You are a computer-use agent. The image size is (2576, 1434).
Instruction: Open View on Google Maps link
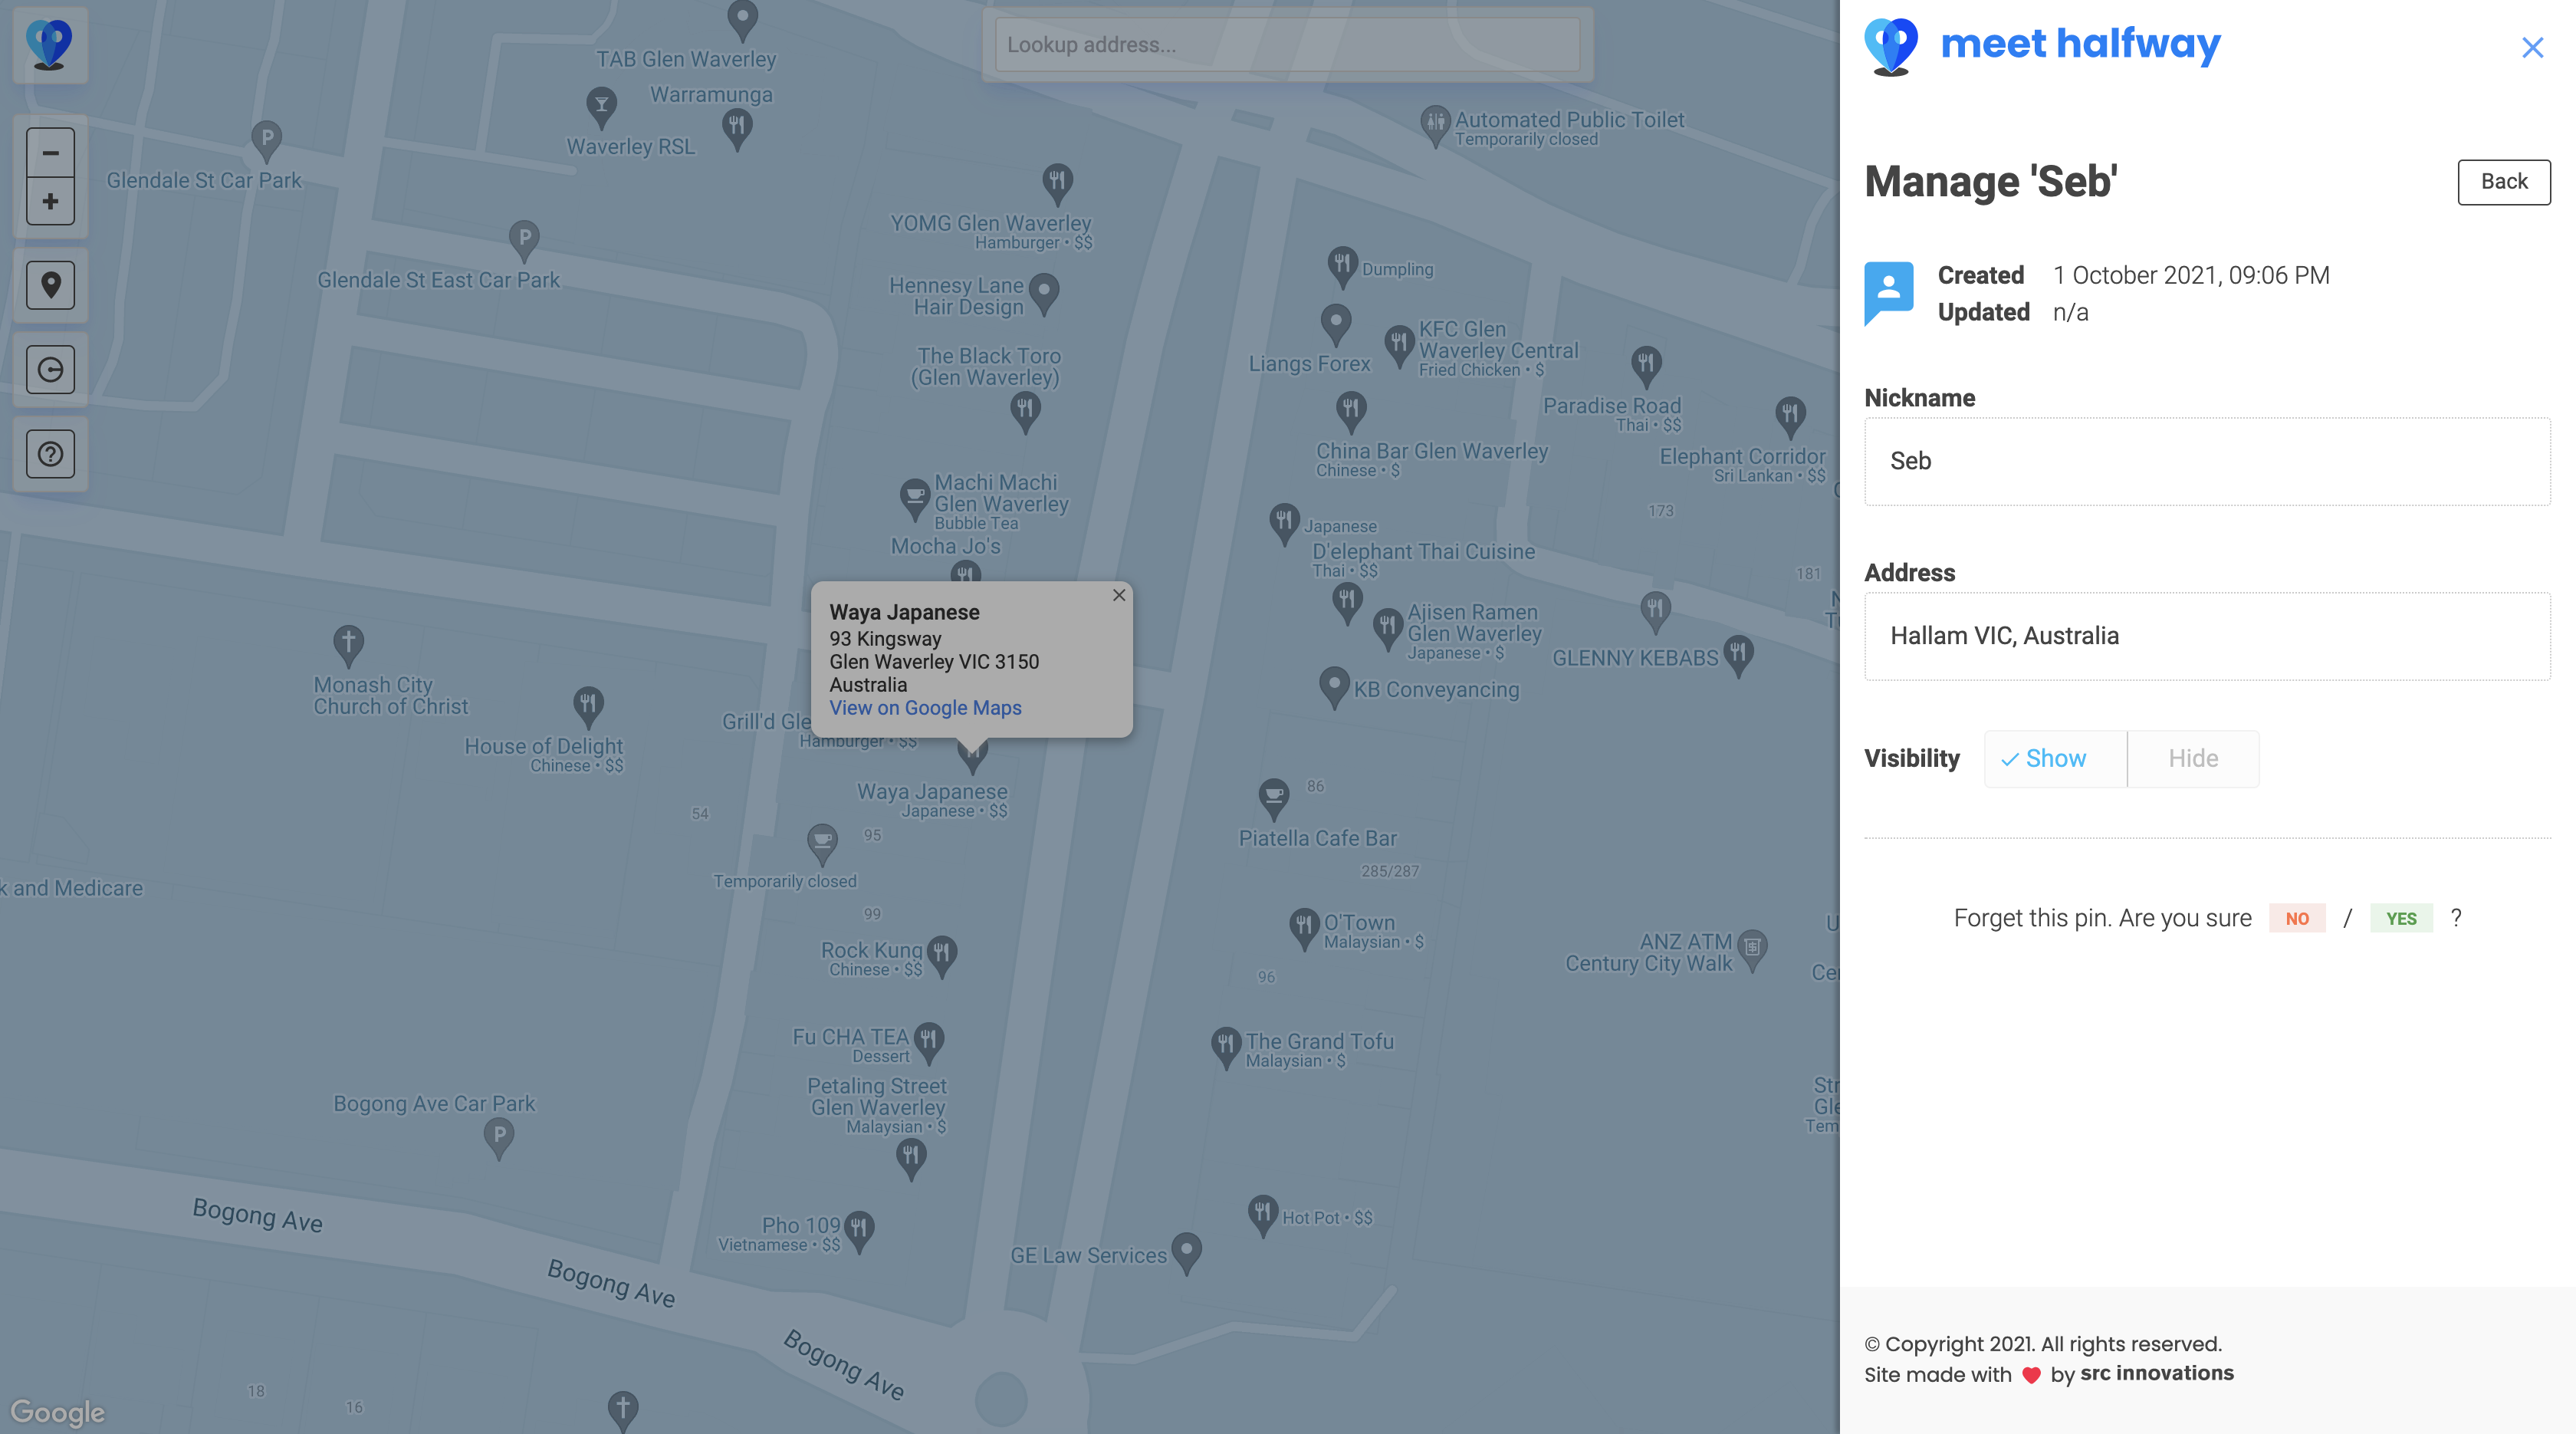click(x=925, y=708)
